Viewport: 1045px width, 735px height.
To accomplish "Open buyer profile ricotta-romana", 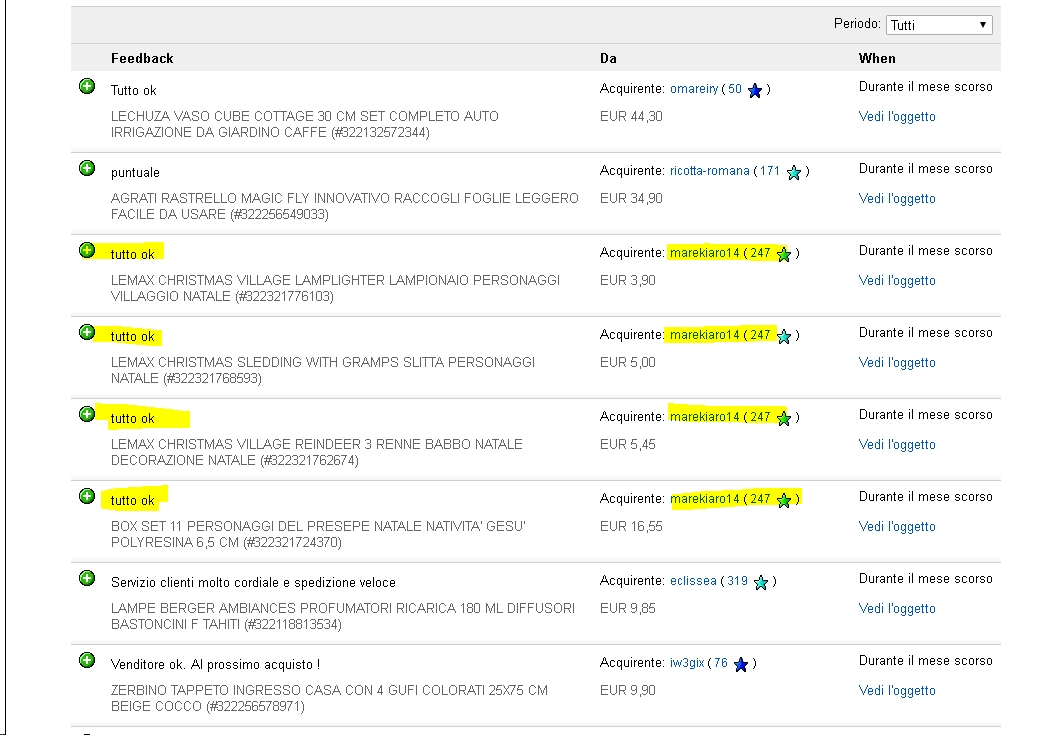I will point(709,171).
